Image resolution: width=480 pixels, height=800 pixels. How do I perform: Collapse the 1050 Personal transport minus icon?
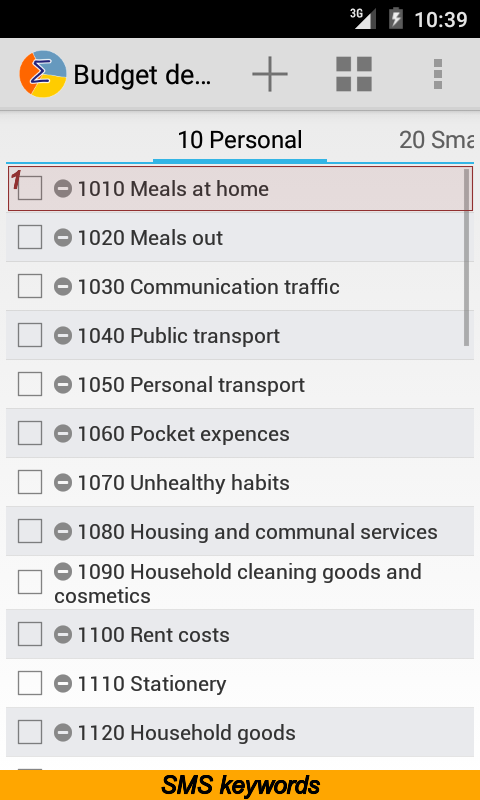click(x=63, y=385)
